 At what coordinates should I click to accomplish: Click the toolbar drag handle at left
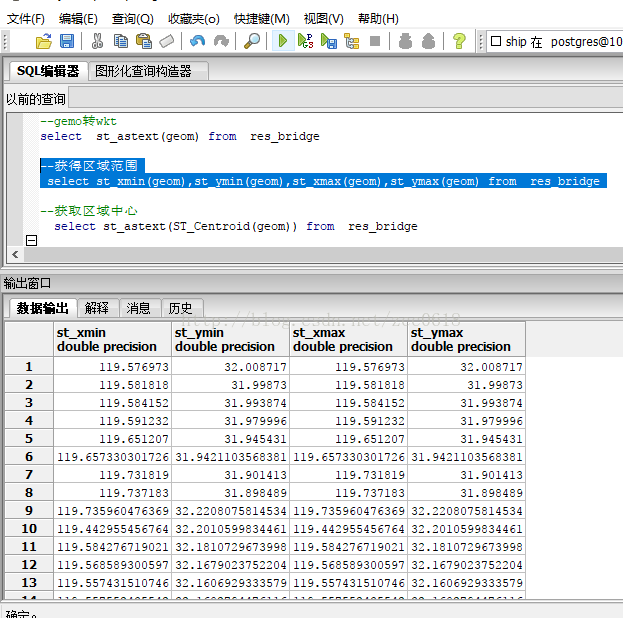click(x=5, y=41)
